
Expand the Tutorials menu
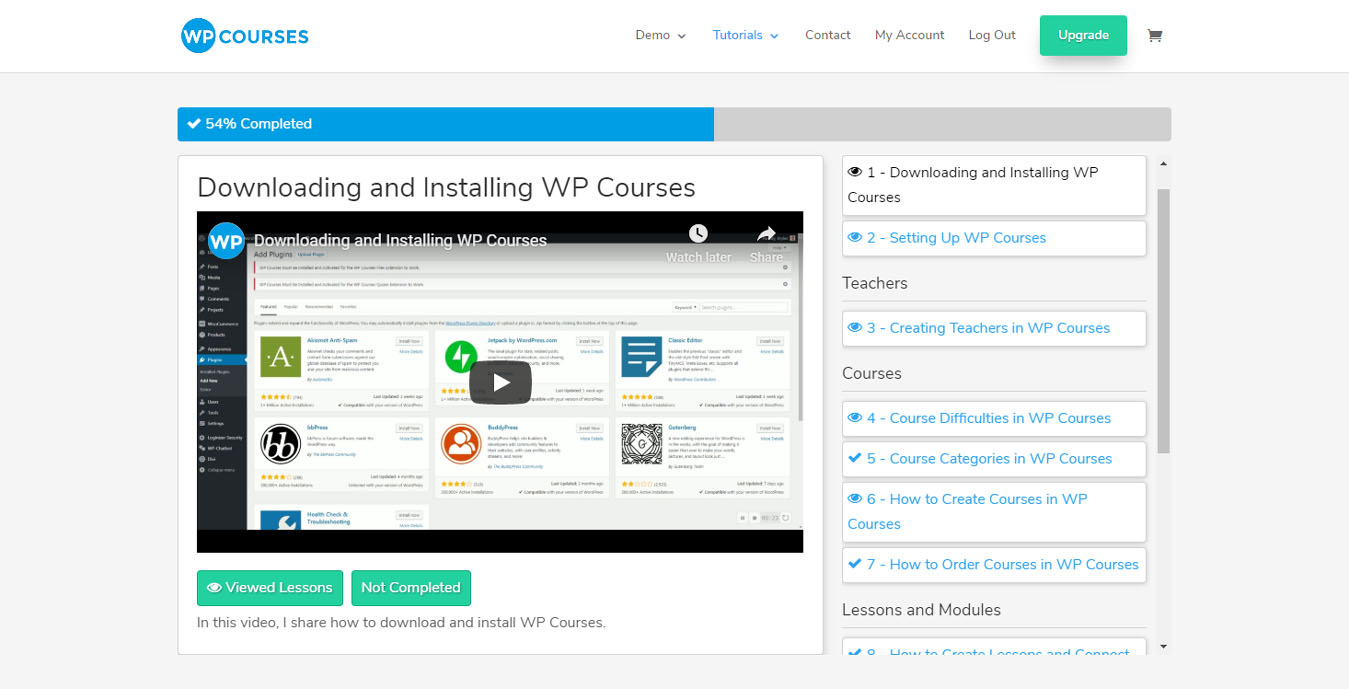tap(745, 35)
